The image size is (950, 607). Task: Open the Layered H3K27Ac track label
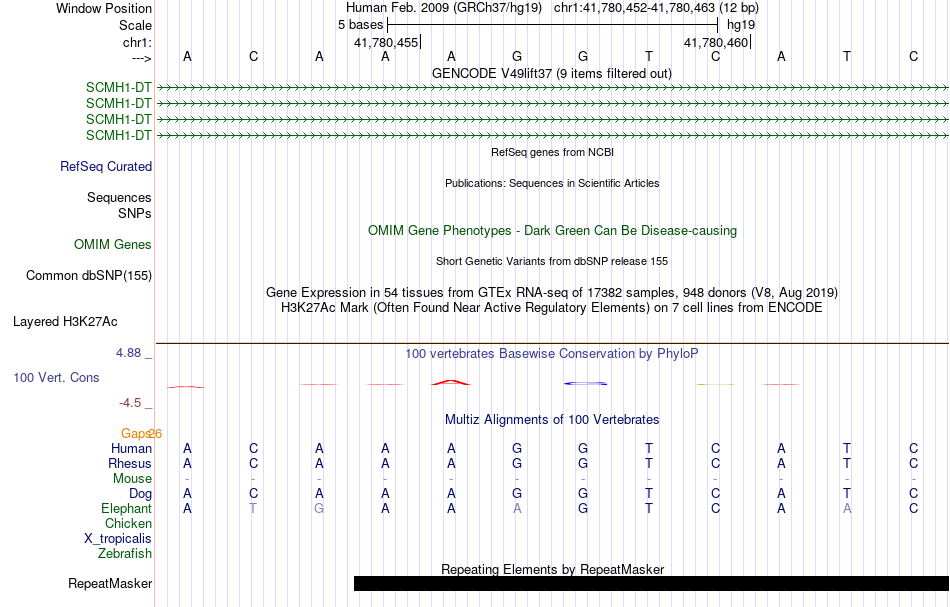tap(65, 322)
